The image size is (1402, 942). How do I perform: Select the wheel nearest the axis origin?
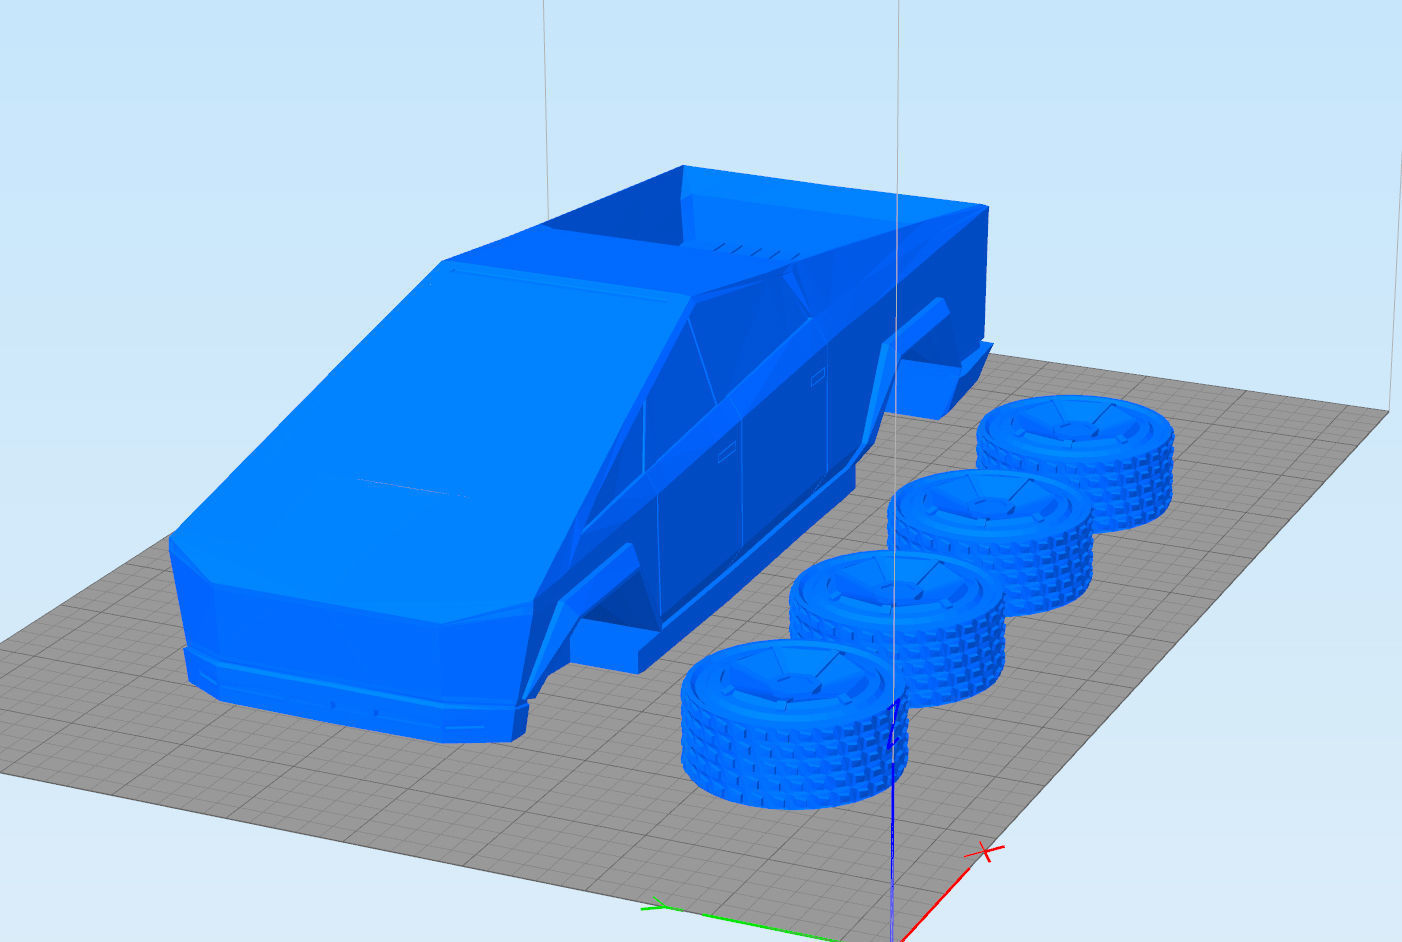coord(795,724)
